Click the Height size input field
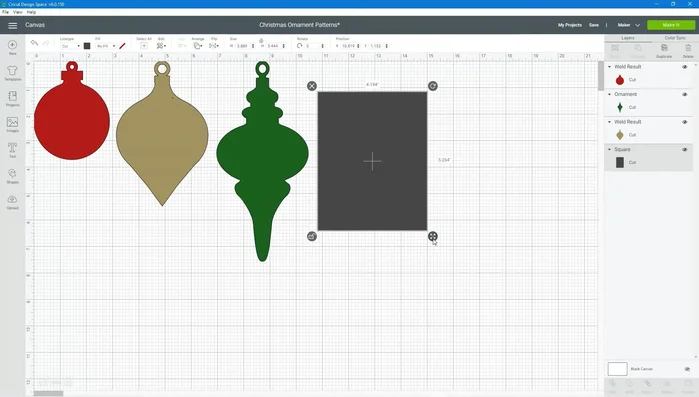This screenshot has height=397, width=699. click(x=275, y=46)
